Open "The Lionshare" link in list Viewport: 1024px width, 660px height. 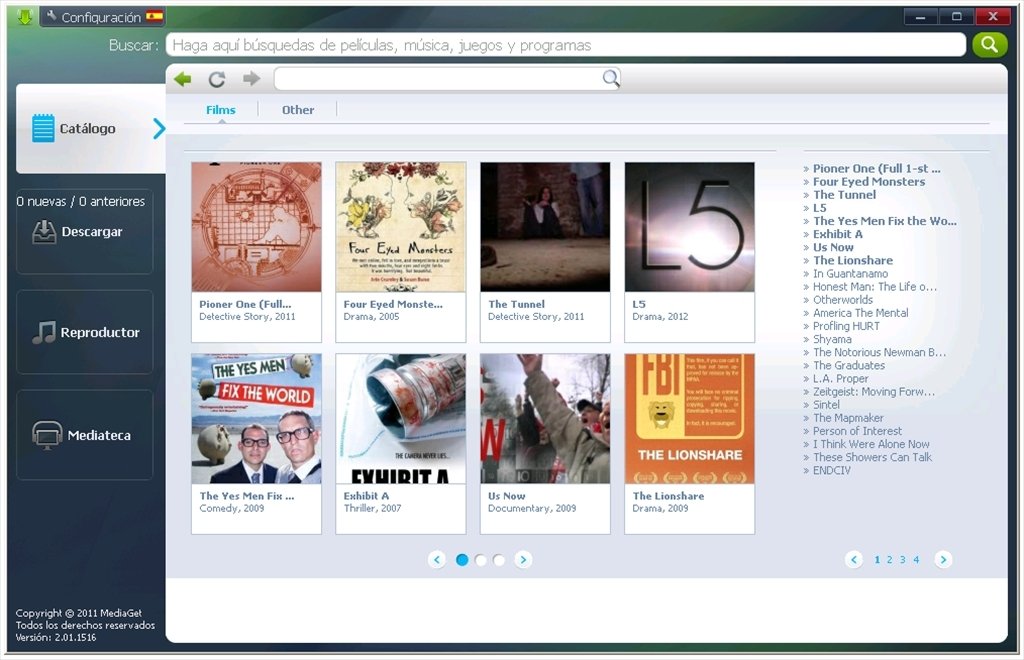853,260
